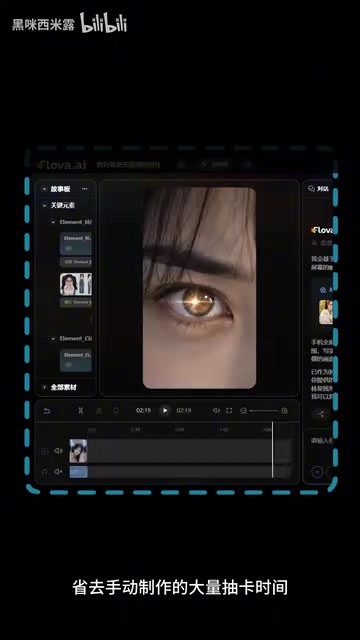Click the white playhead marker on the timeline

(x=273, y=449)
